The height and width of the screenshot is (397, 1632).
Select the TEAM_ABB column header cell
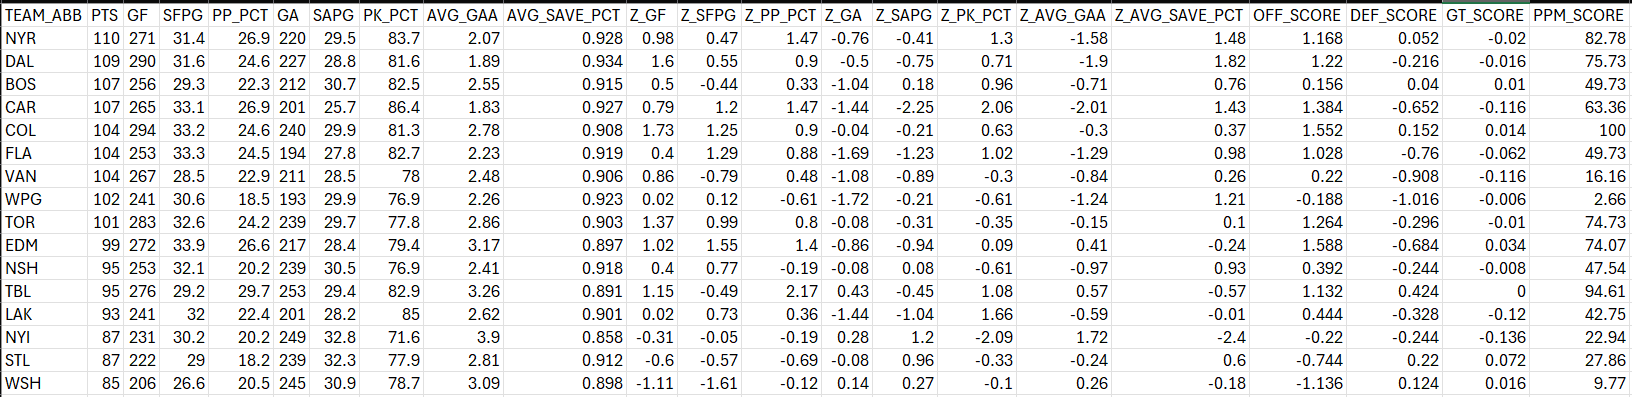pyautogui.click(x=44, y=15)
